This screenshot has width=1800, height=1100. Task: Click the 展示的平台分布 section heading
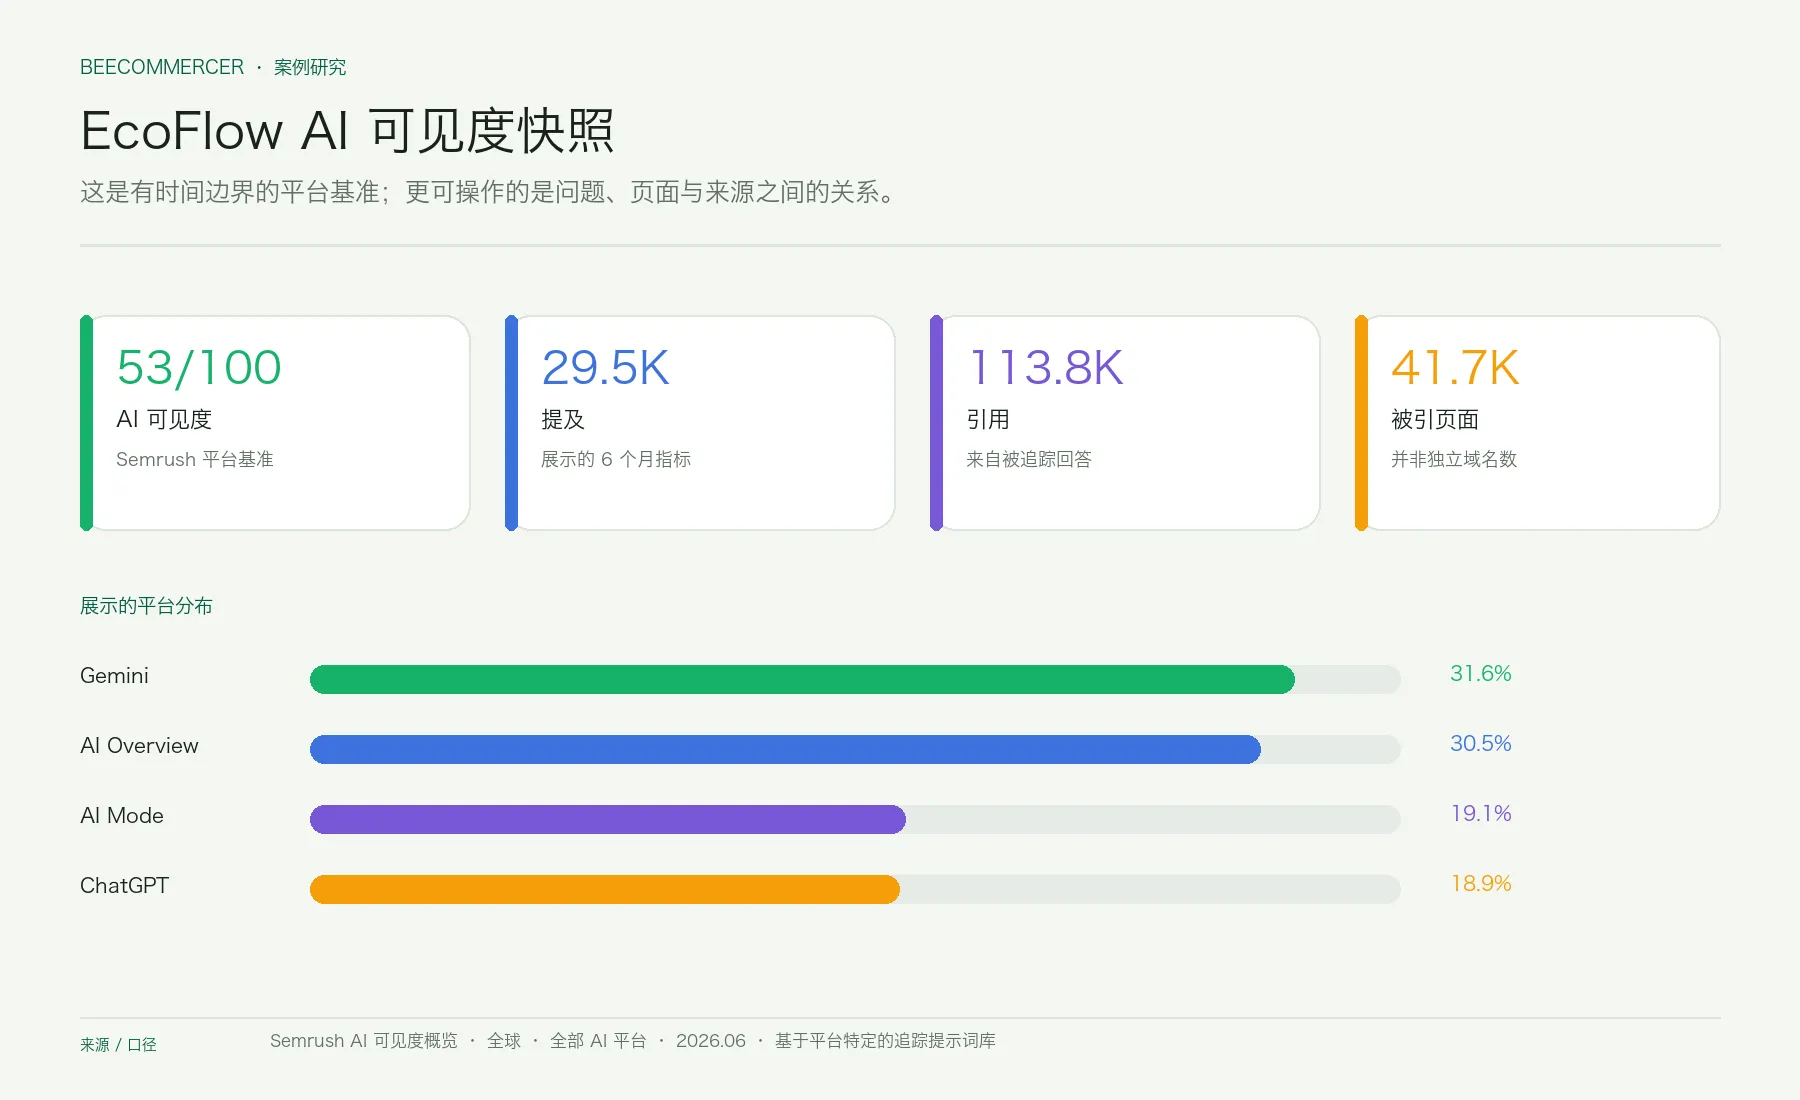(x=146, y=606)
